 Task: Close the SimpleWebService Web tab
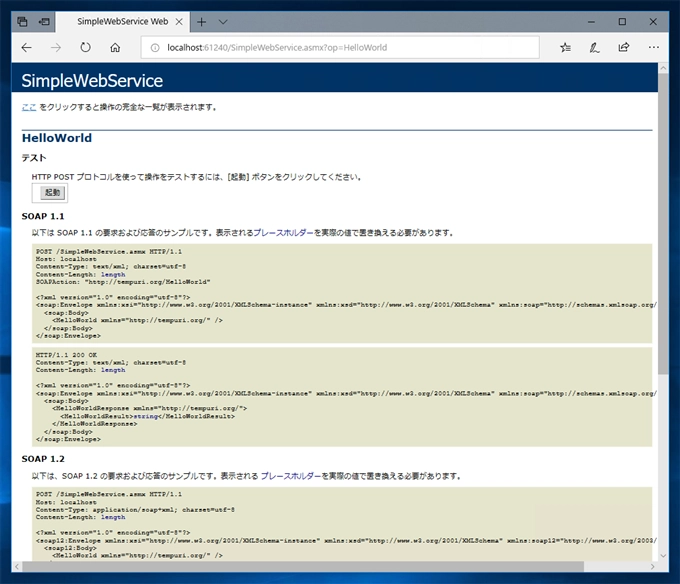tap(179, 22)
